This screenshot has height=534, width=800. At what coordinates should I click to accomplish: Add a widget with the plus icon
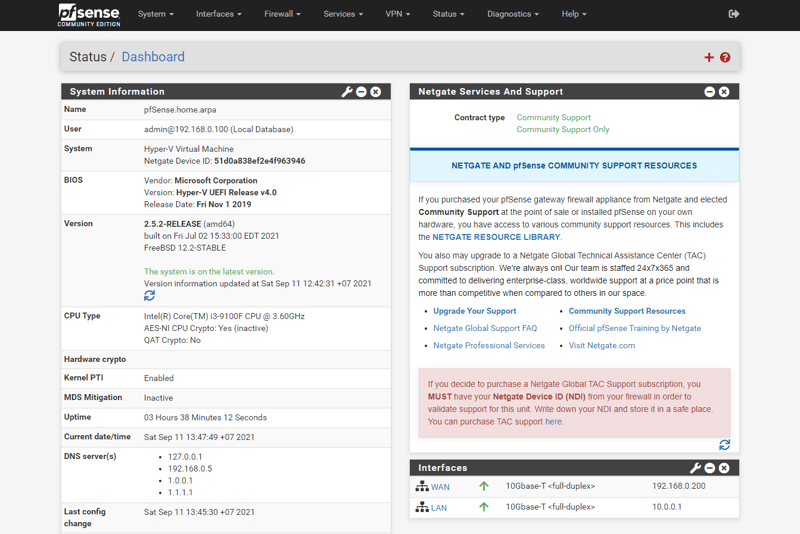(x=709, y=57)
